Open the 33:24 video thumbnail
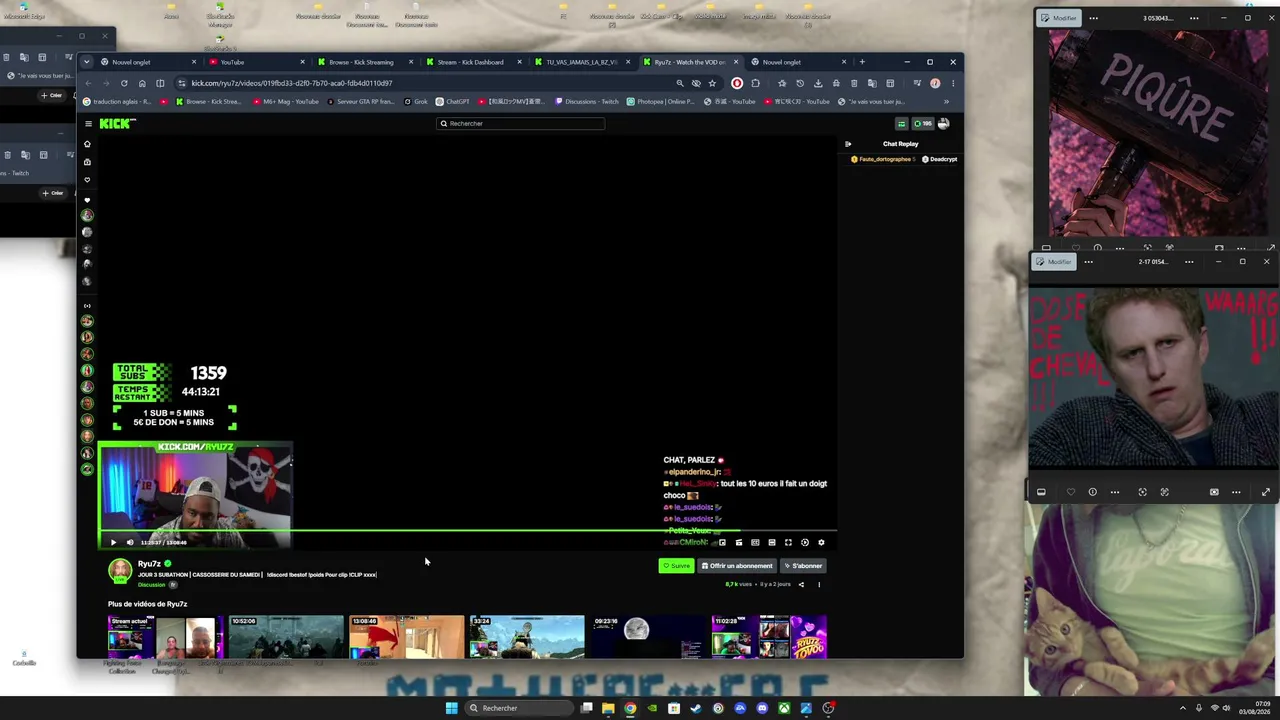The height and width of the screenshot is (720, 1280). pyautogui.click(x=527, y=637)
